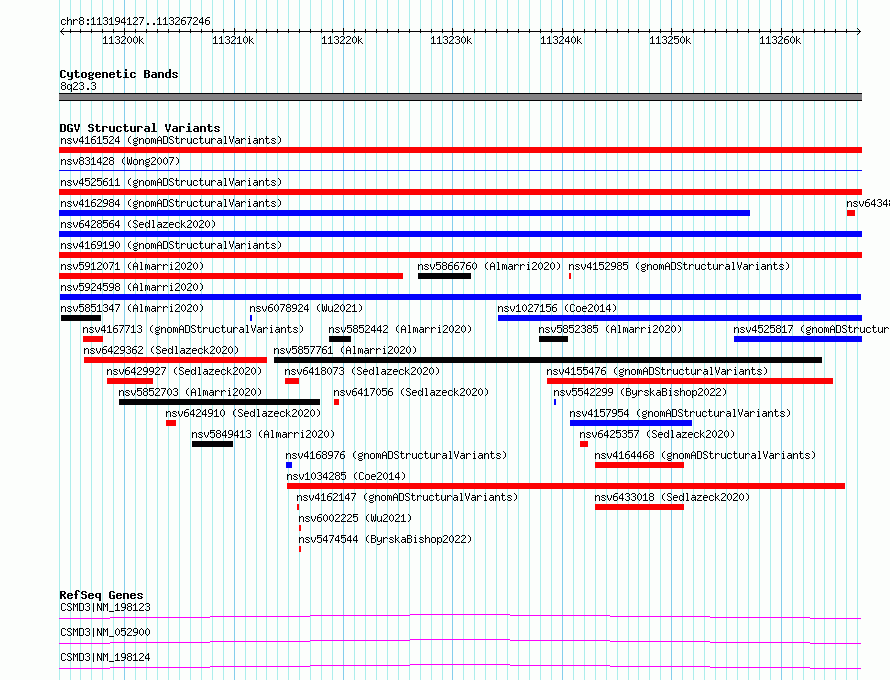Click the red bar of nsv4155476
Screen dimensions: 890x680
tap(690, 381)
